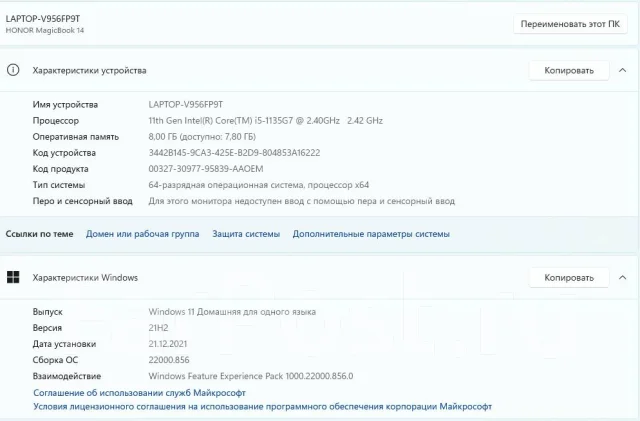Viewport: 640px width, 421px height.
Task: Open the Домен или рабочая группа link
Action: click(x=142, y=234)
